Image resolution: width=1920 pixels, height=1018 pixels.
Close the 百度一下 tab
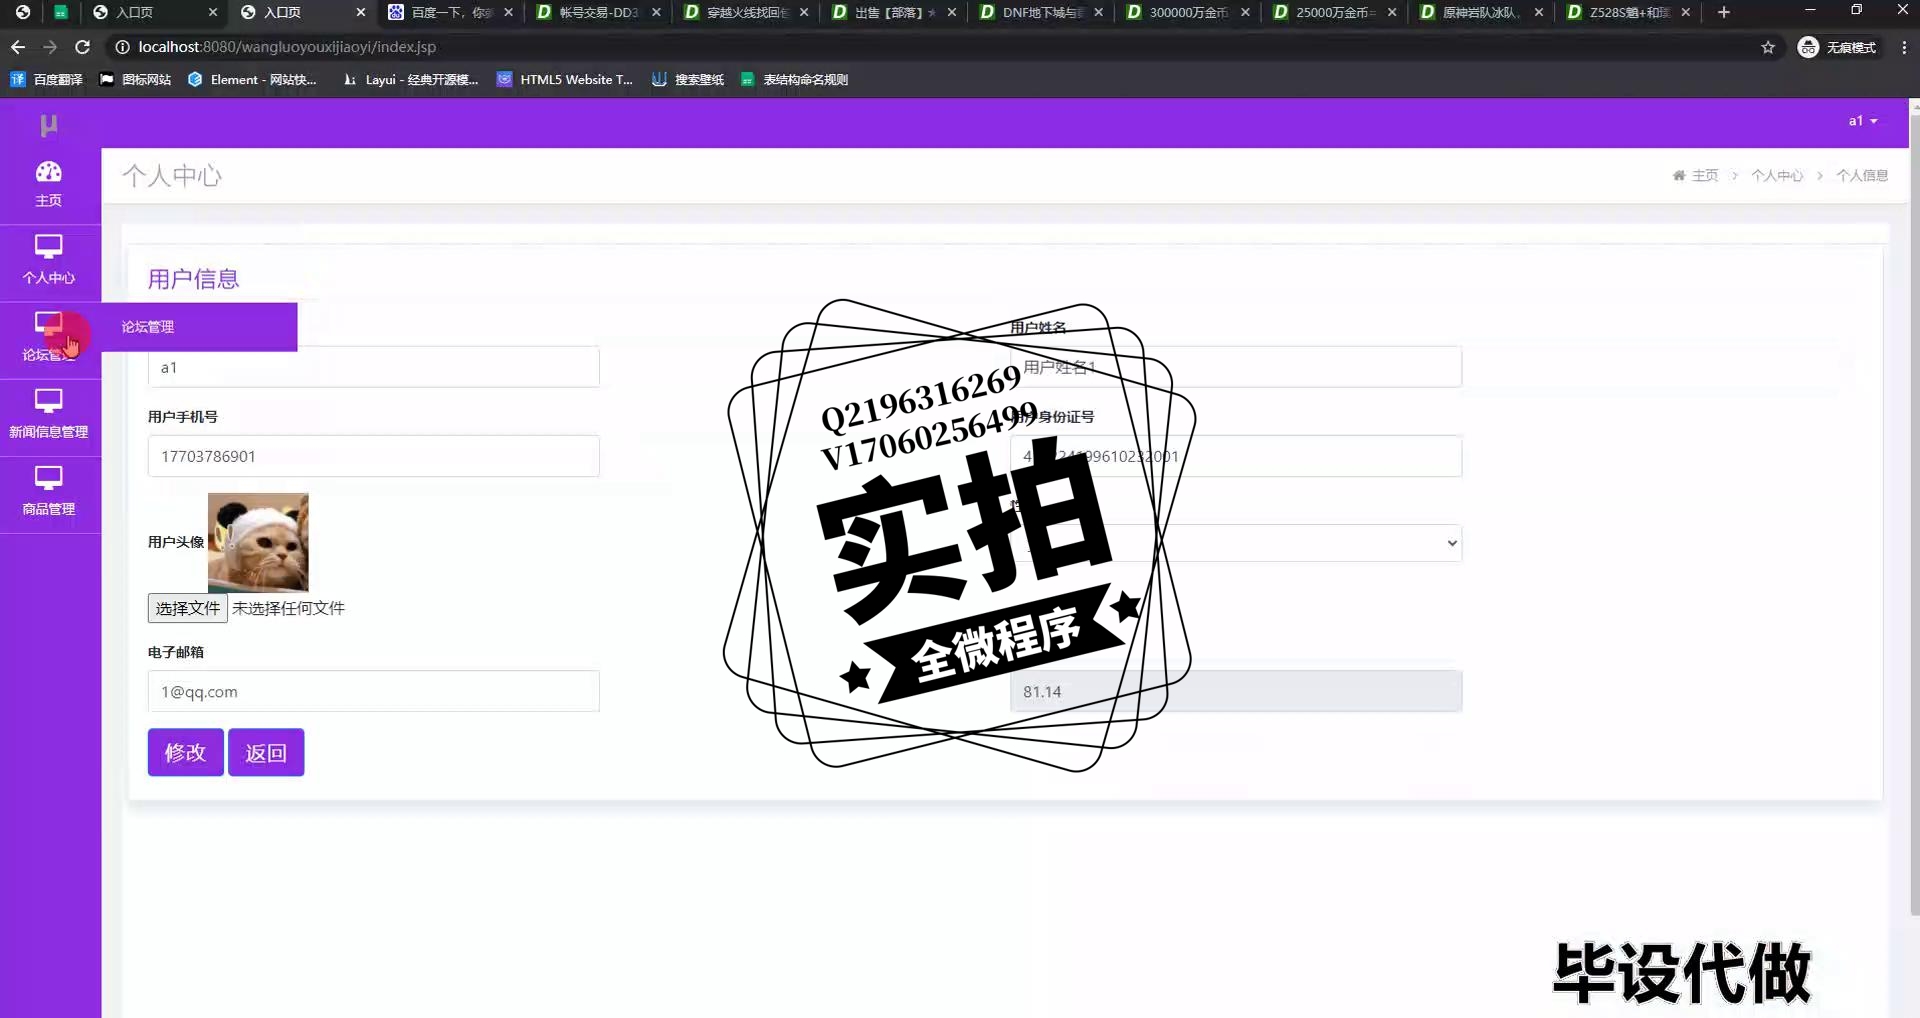pyautogui.click(x=508, y=12)
